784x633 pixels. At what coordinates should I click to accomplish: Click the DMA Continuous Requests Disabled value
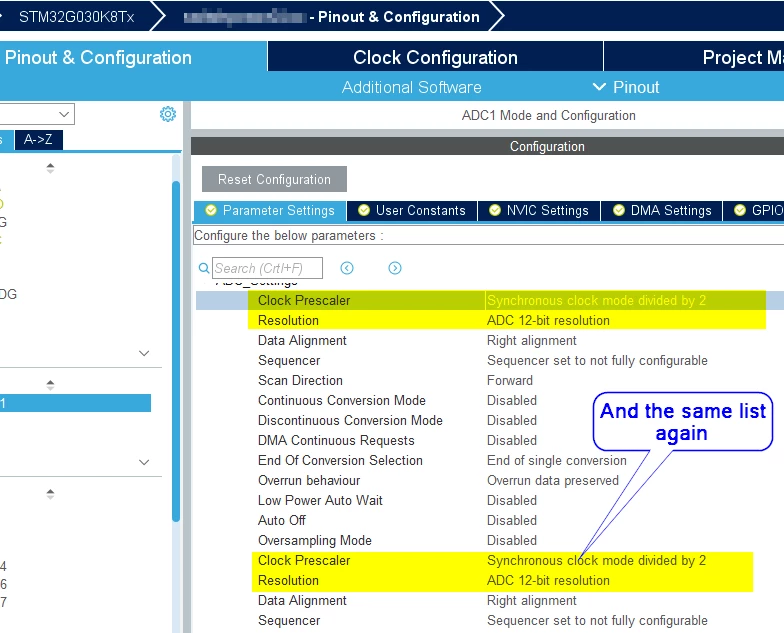click(x=512, y=440)
